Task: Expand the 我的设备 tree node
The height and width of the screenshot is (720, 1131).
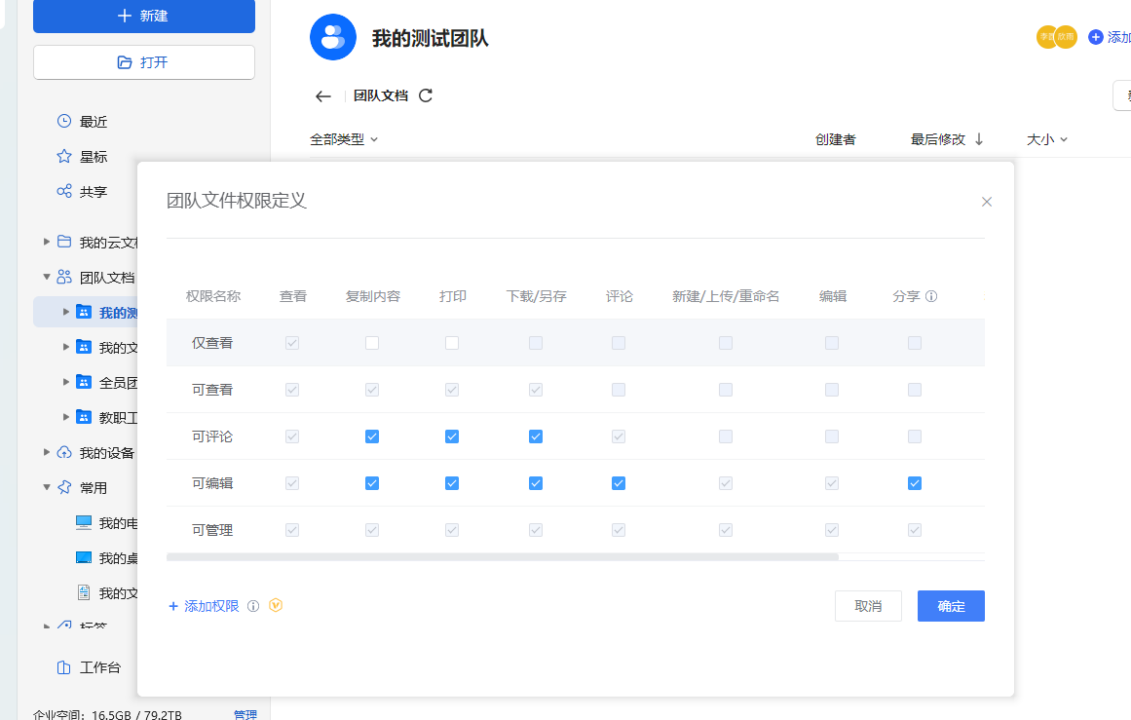Action: (x=46, y=453)
